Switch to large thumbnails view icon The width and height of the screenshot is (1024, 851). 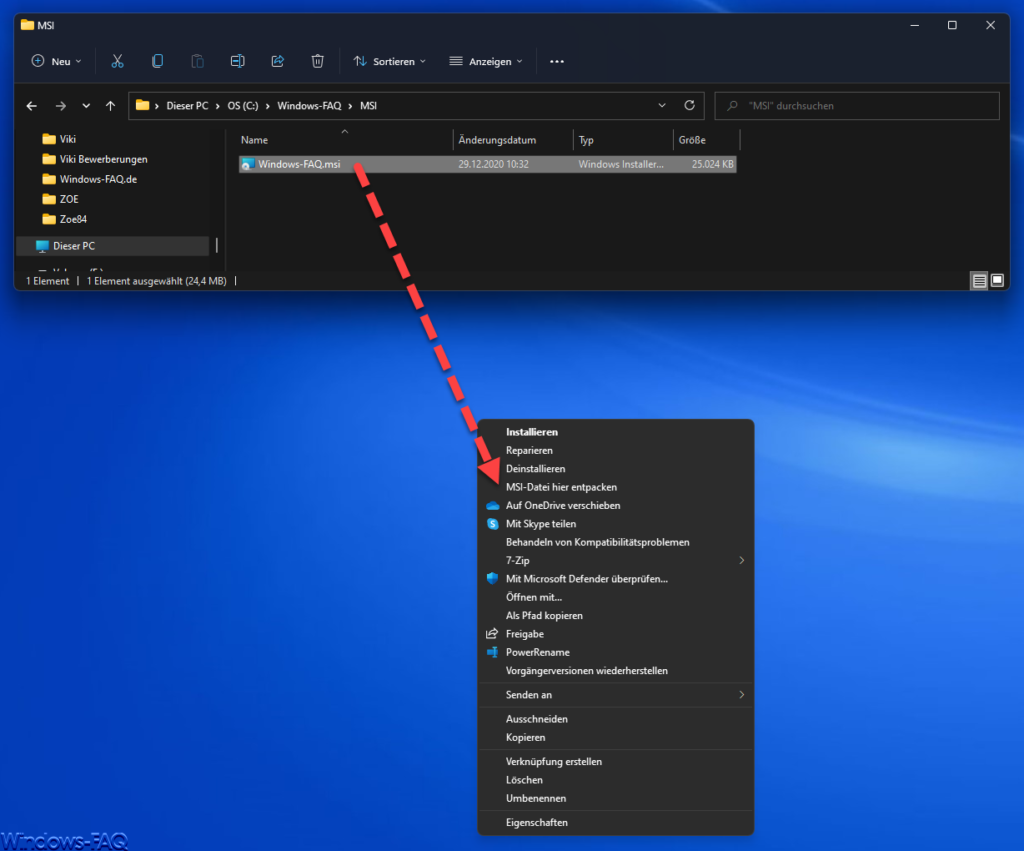tap(997, 281)
